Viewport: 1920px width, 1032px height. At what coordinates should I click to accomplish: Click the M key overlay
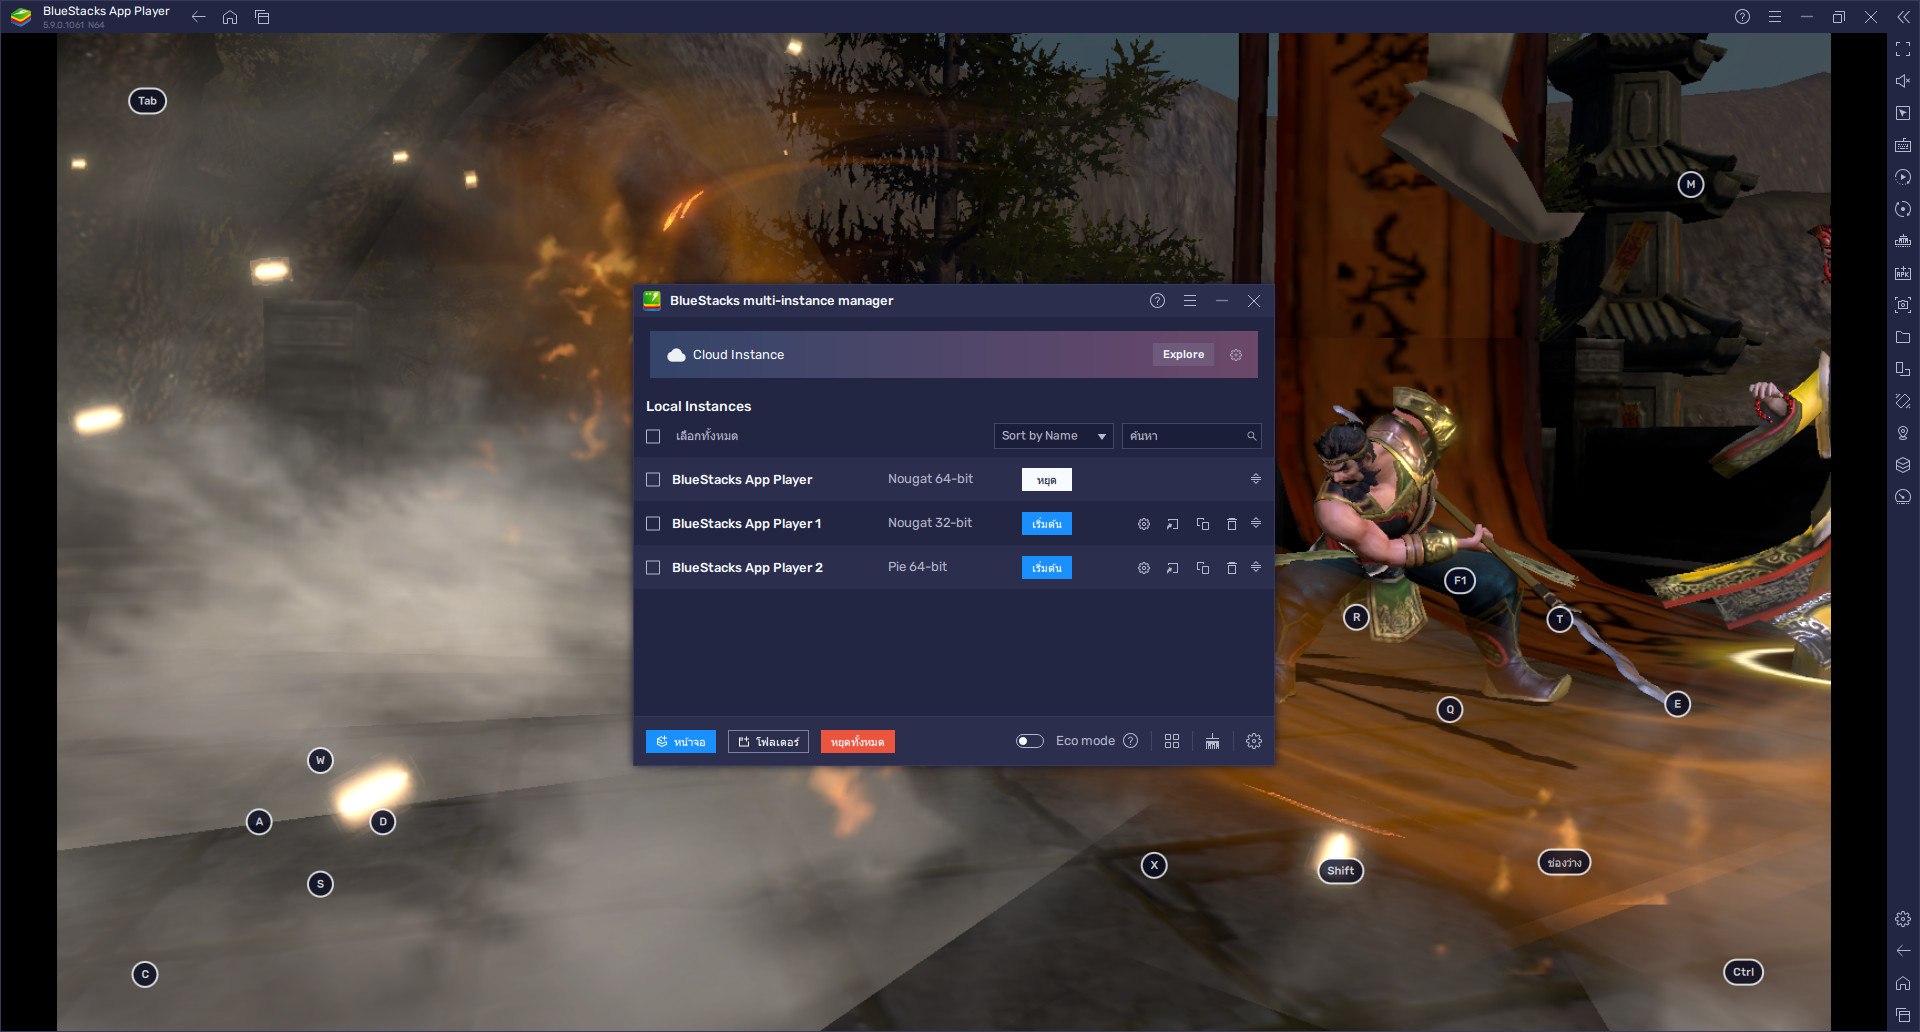click(1691, 184)
